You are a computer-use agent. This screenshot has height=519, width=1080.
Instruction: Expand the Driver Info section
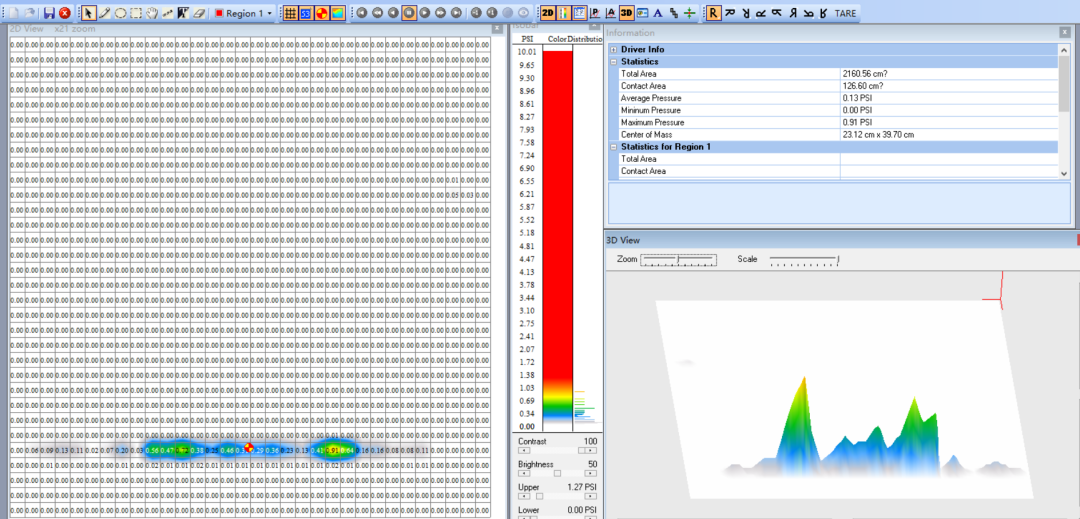(613, 49)
